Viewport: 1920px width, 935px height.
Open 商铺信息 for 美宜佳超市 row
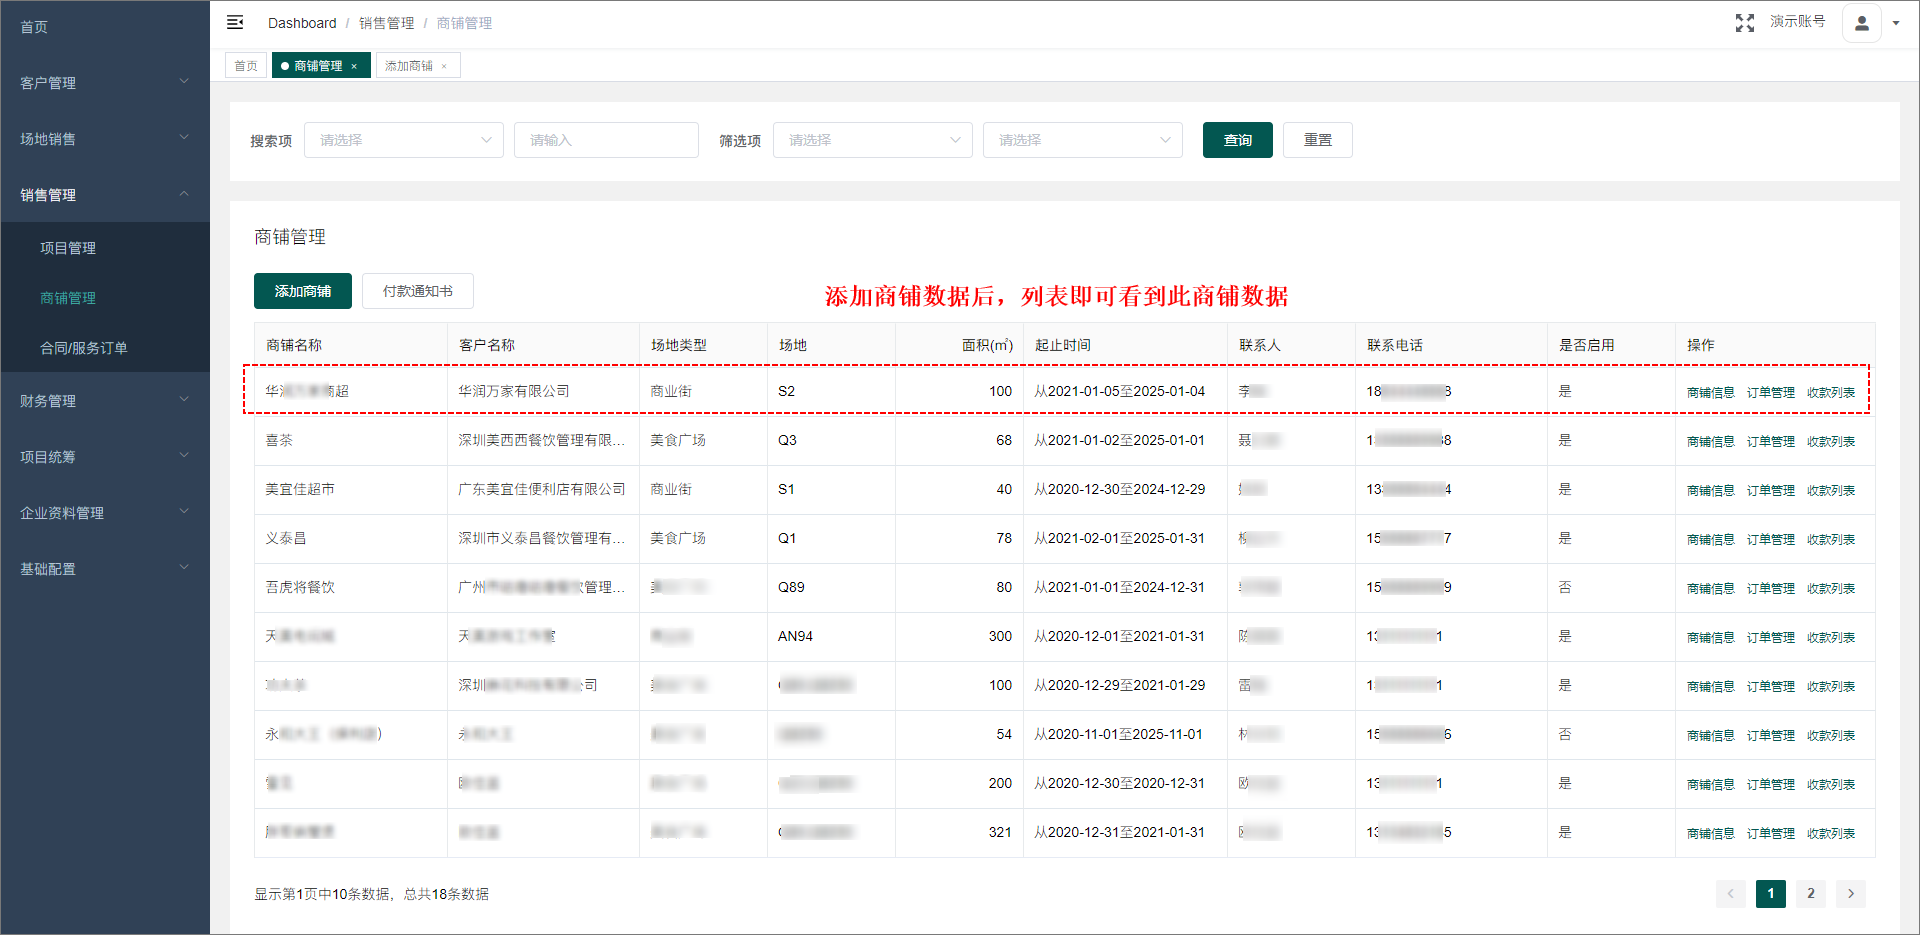1711,490
